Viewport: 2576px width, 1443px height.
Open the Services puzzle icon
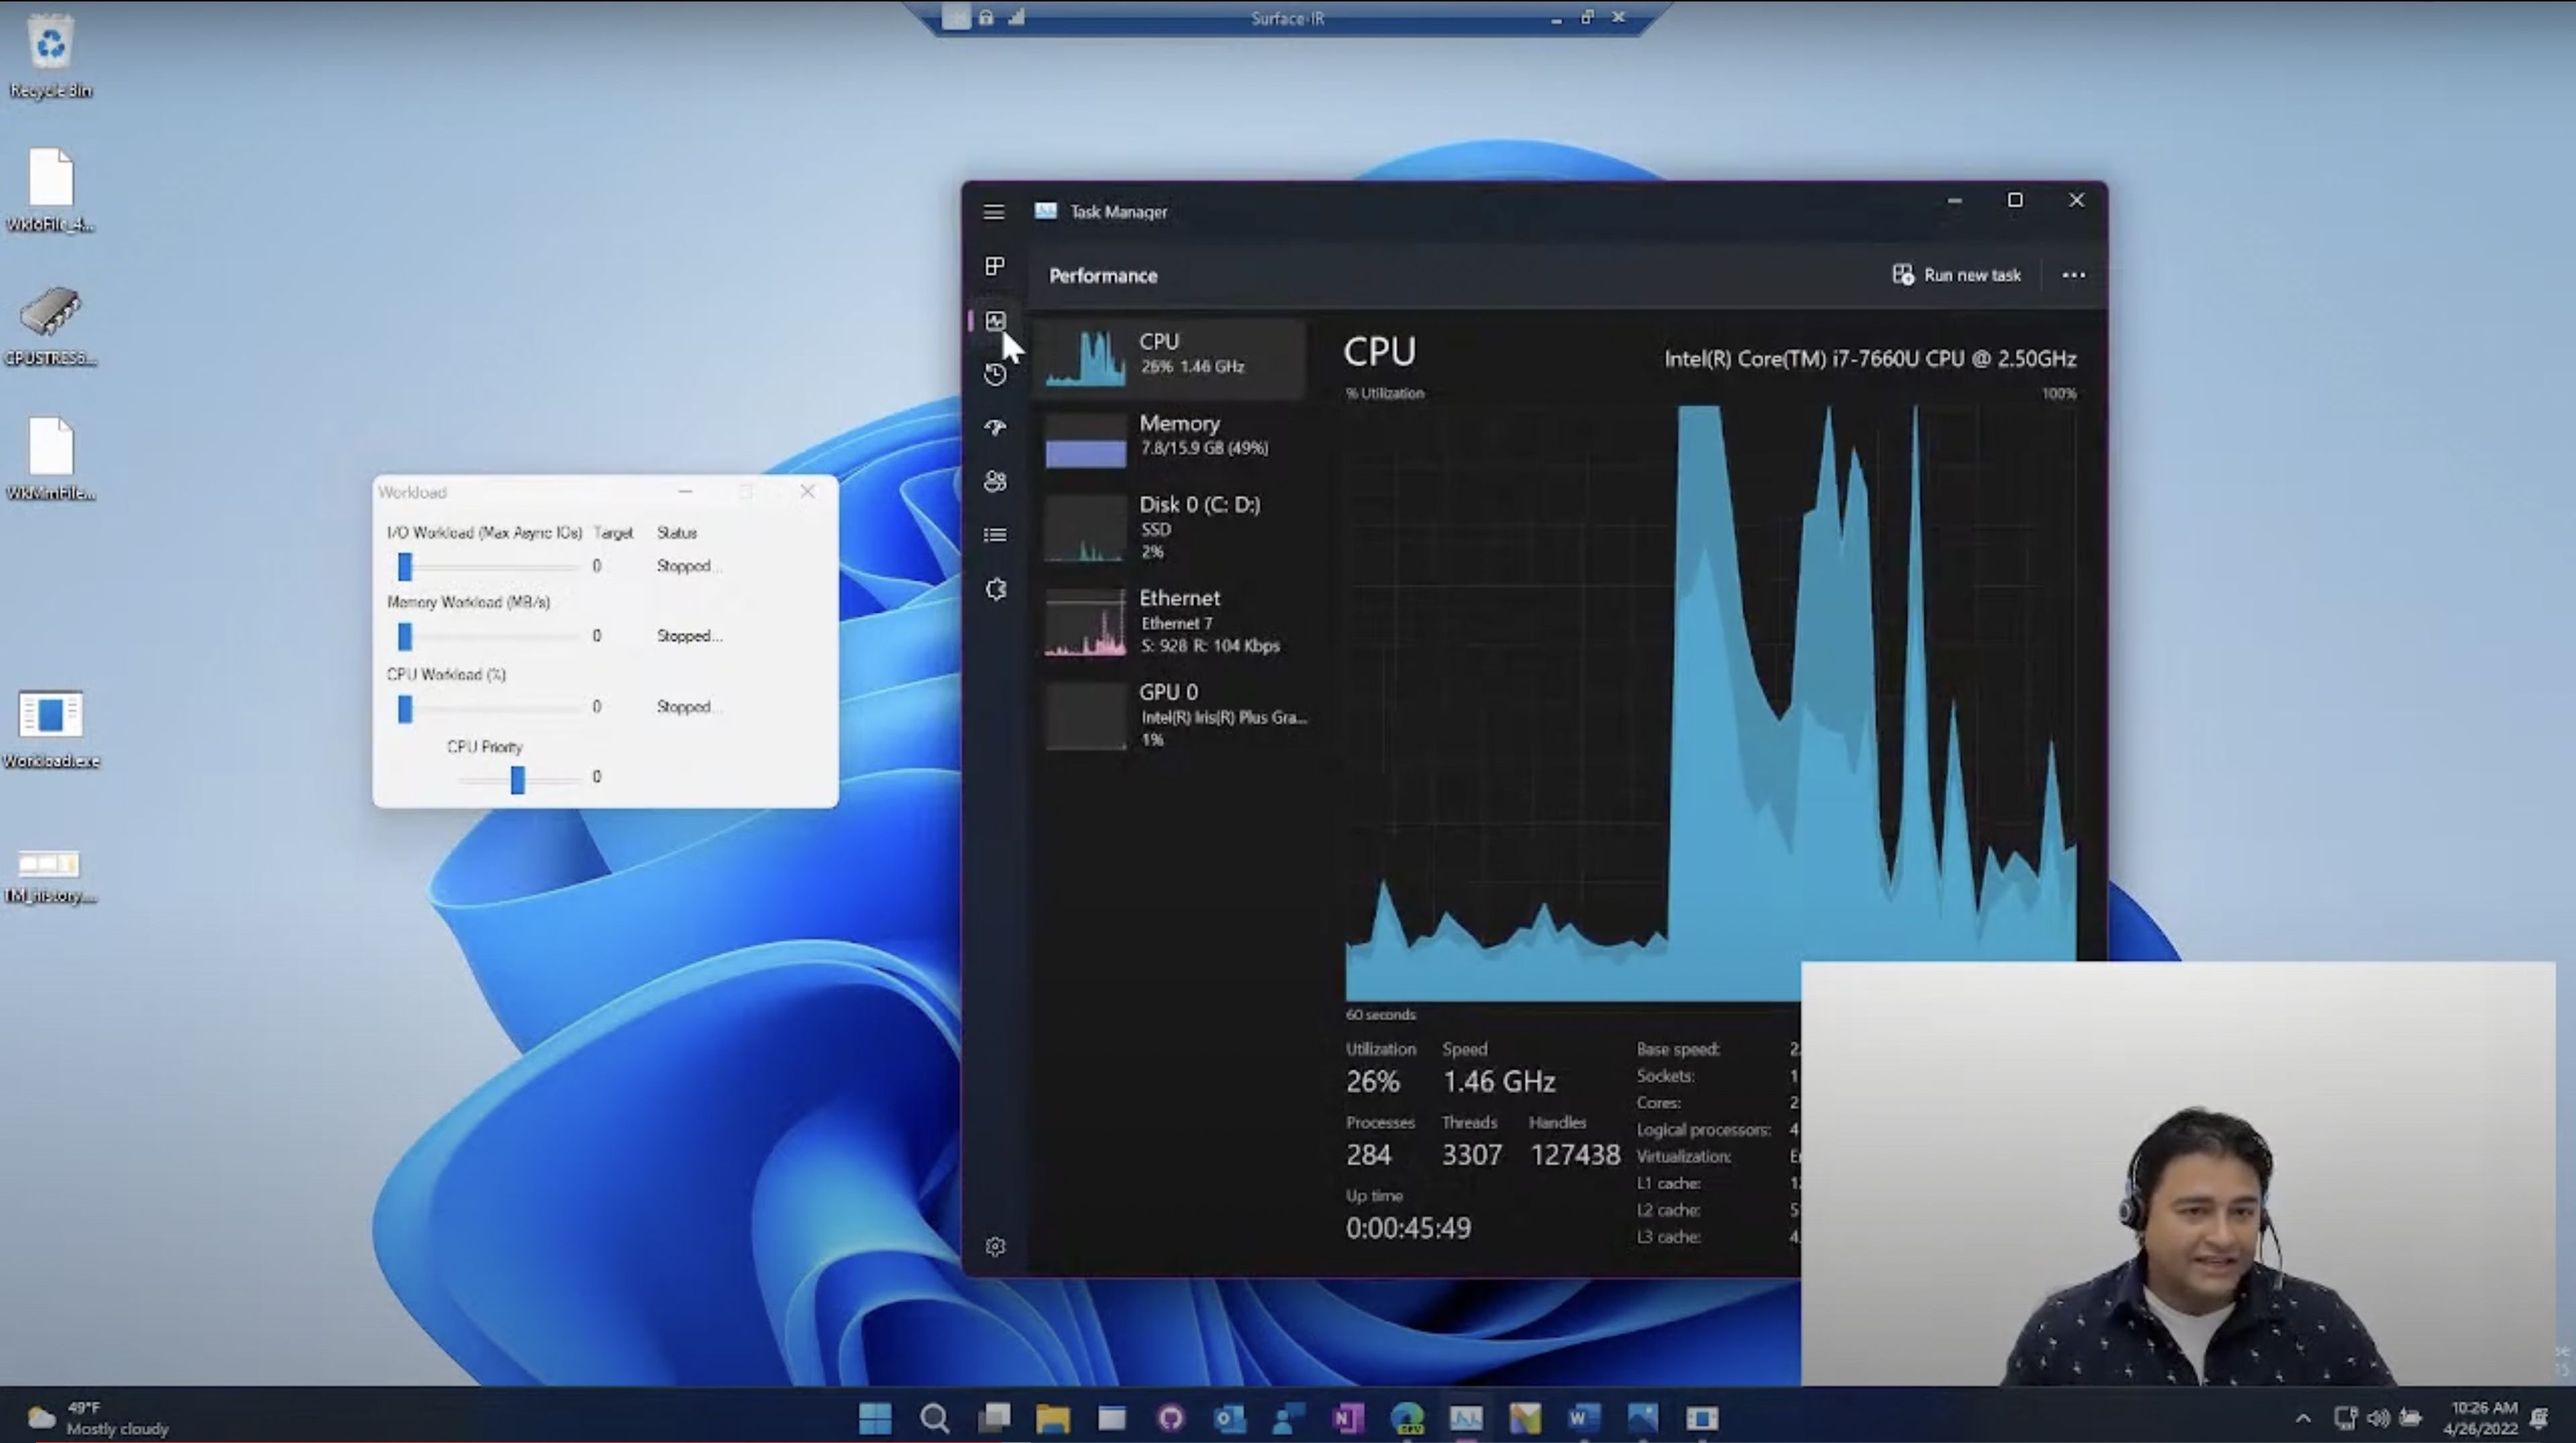coord(994,589)
